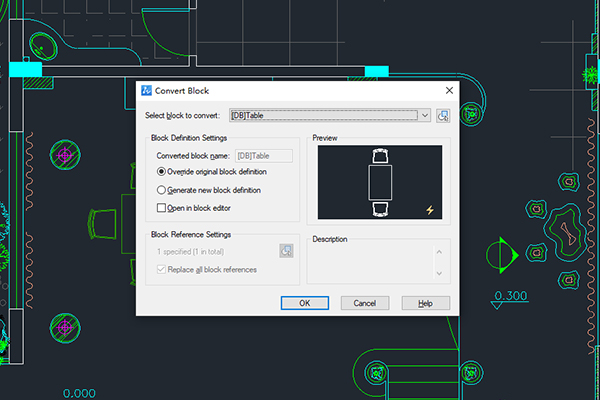Click the grayed select references icon in Block Reference Settings

tap(286, 251)
